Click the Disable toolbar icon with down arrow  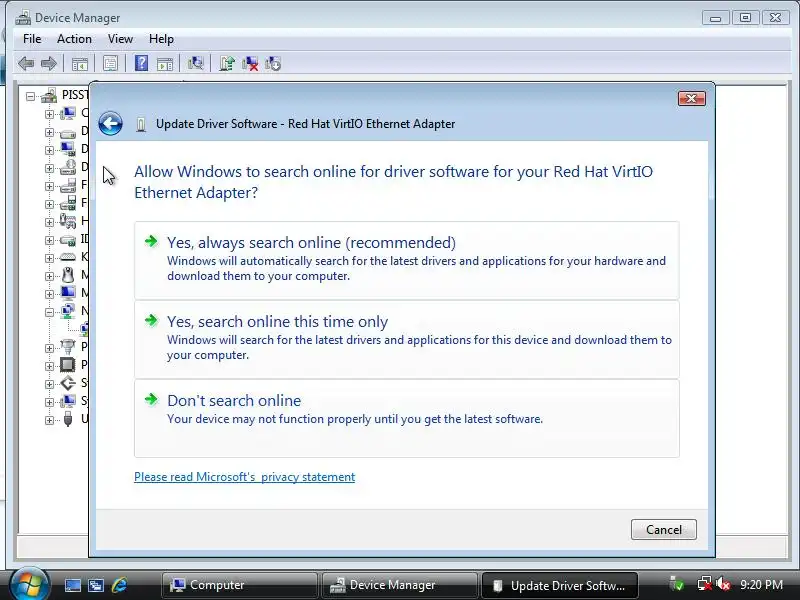click(x=273, y=63)
